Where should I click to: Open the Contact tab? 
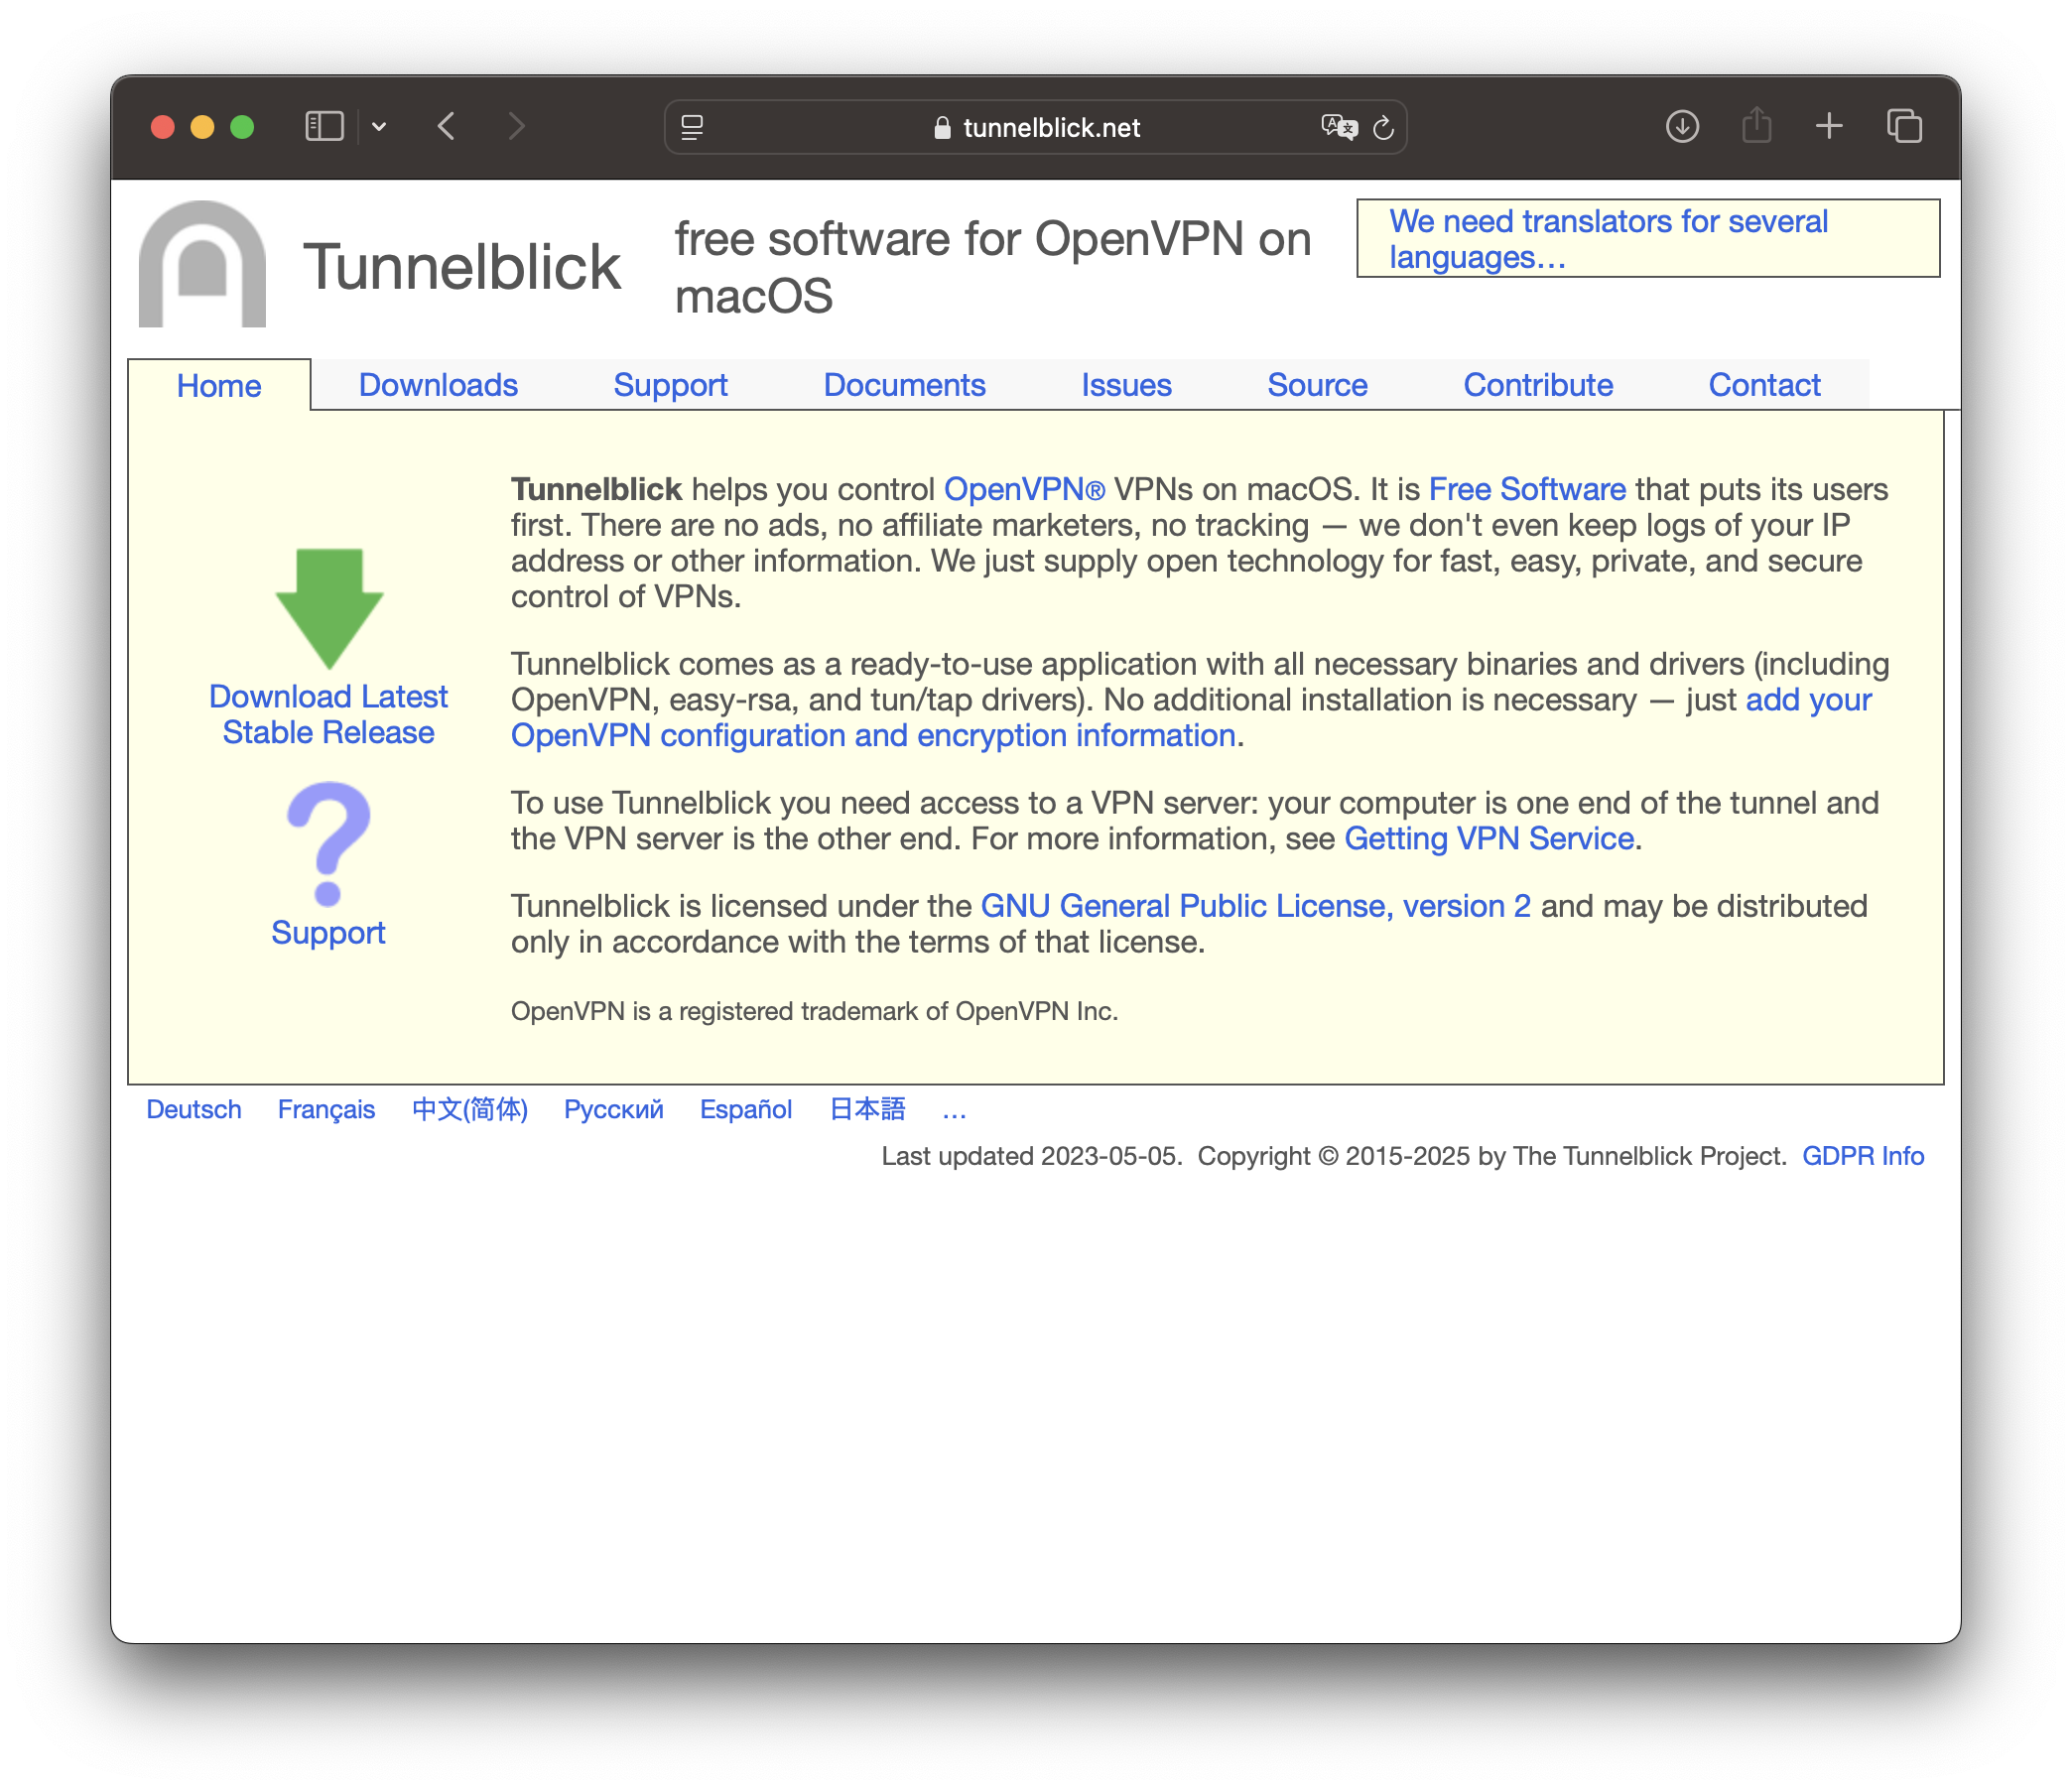tap(1764, 385)
